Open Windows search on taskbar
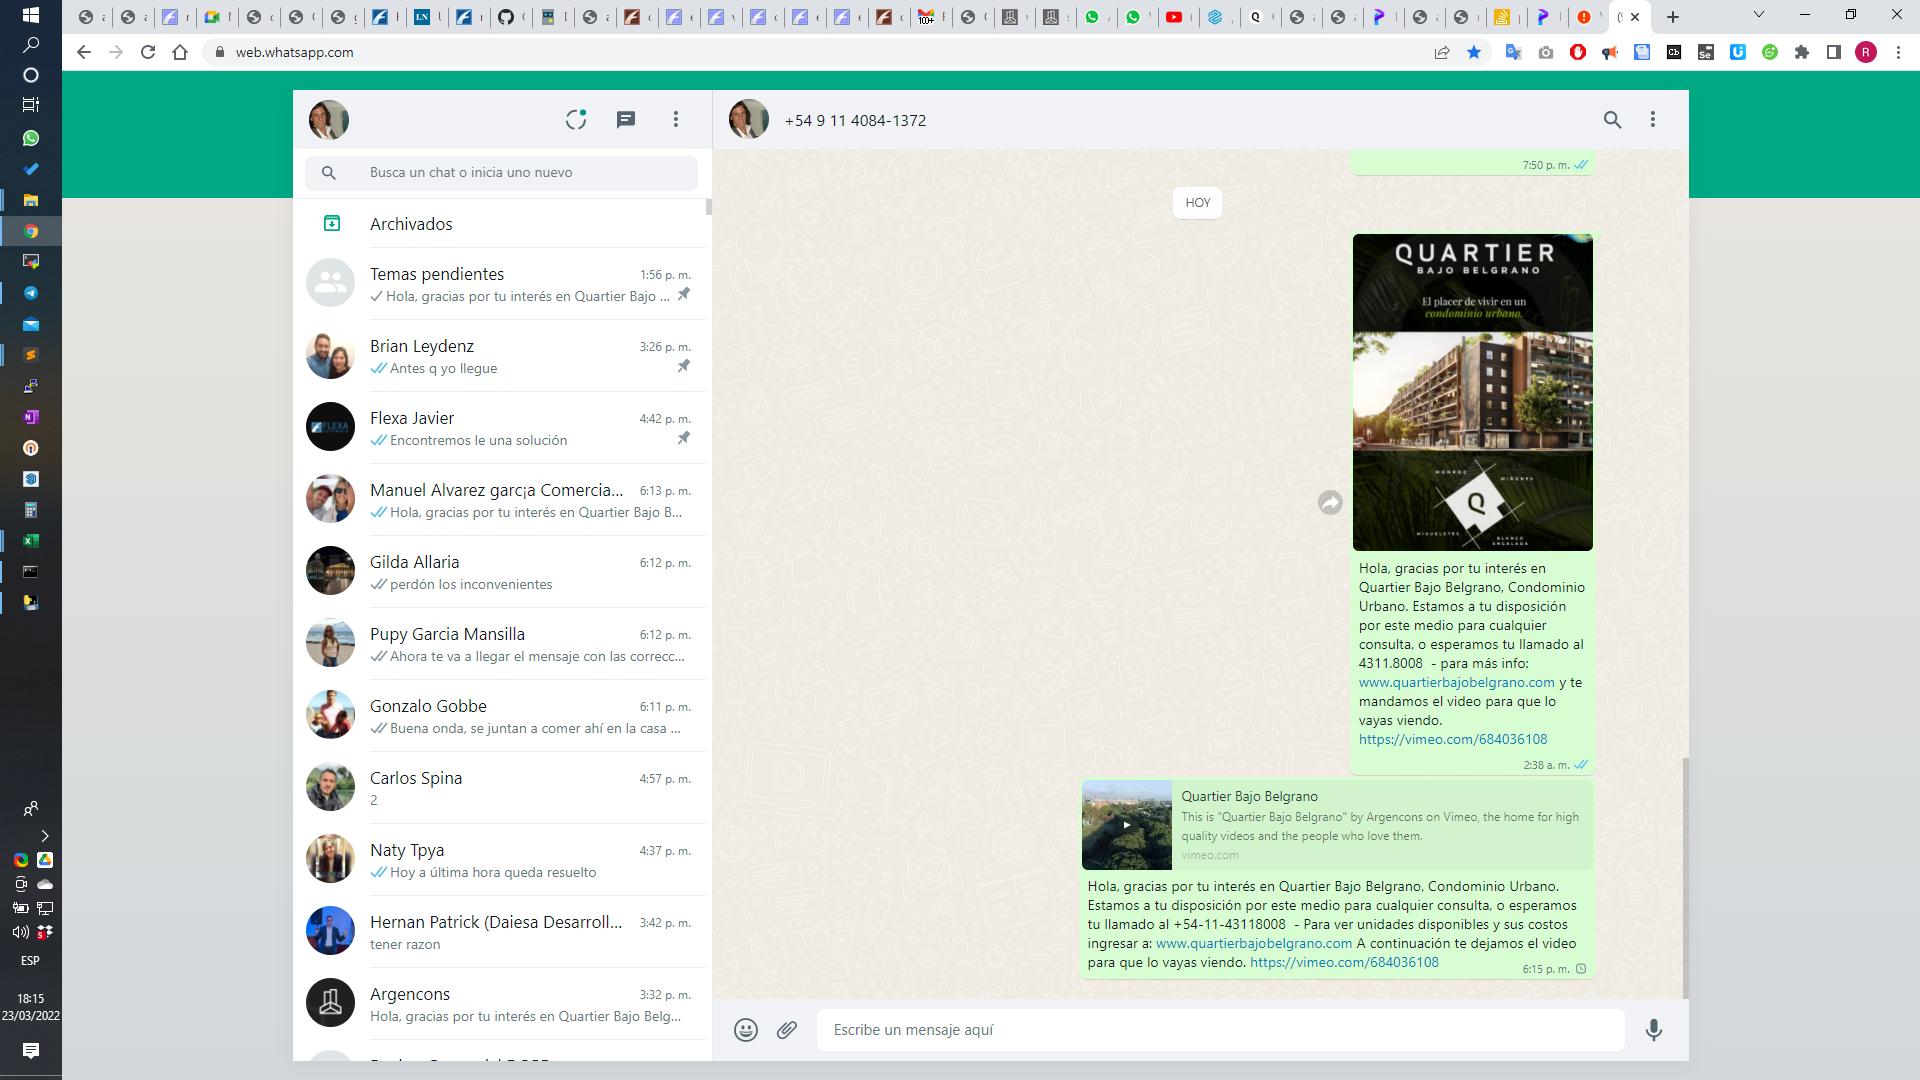Viewport: 1920px width, 1080px height. (30, 45)
